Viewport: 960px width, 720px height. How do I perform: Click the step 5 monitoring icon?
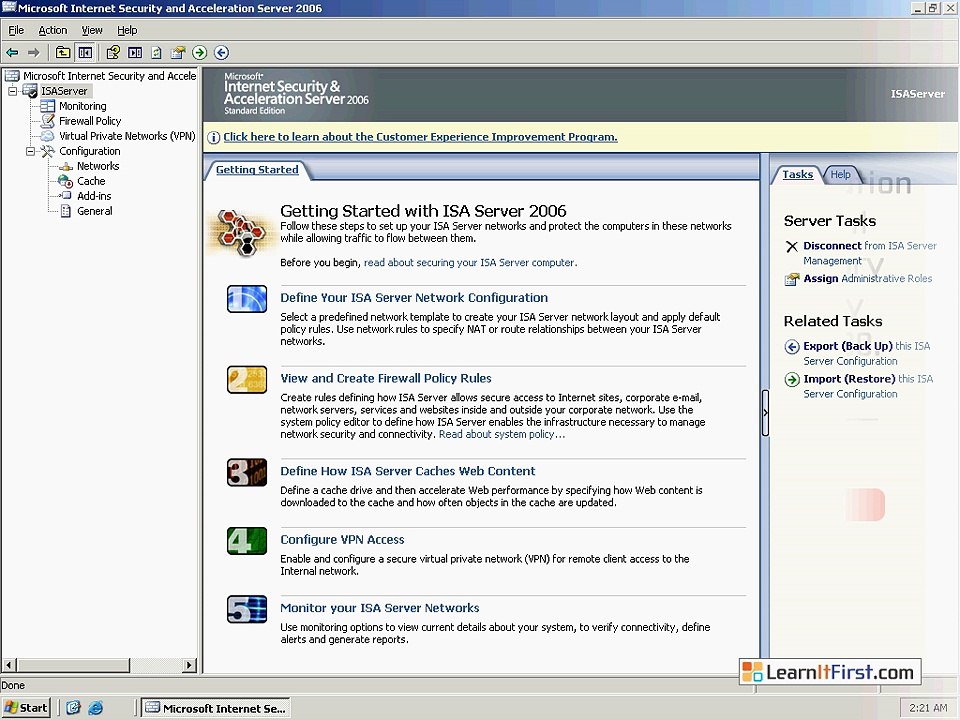pyautogui.click(x=247, y=609)
